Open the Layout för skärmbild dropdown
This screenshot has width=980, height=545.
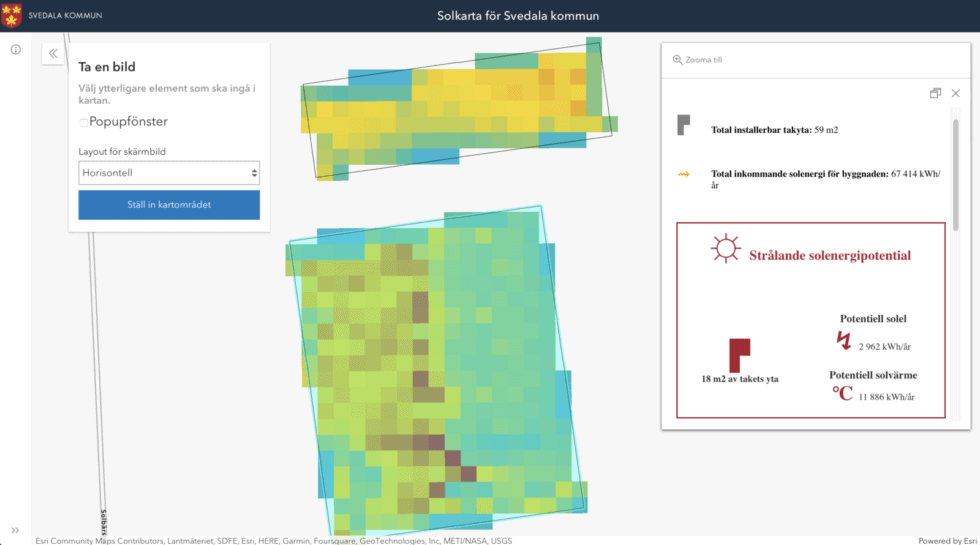[x=169, y=173]
